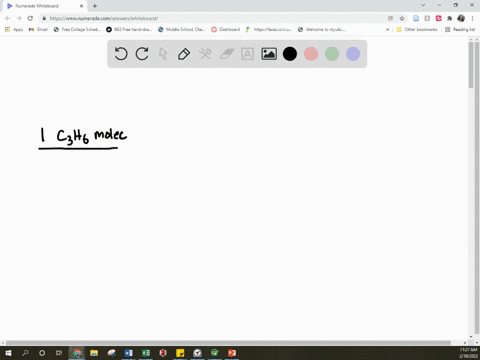This screenshot has width=480, height=360.
Task: Open the Windows Start menu
Action: [8, 353]
